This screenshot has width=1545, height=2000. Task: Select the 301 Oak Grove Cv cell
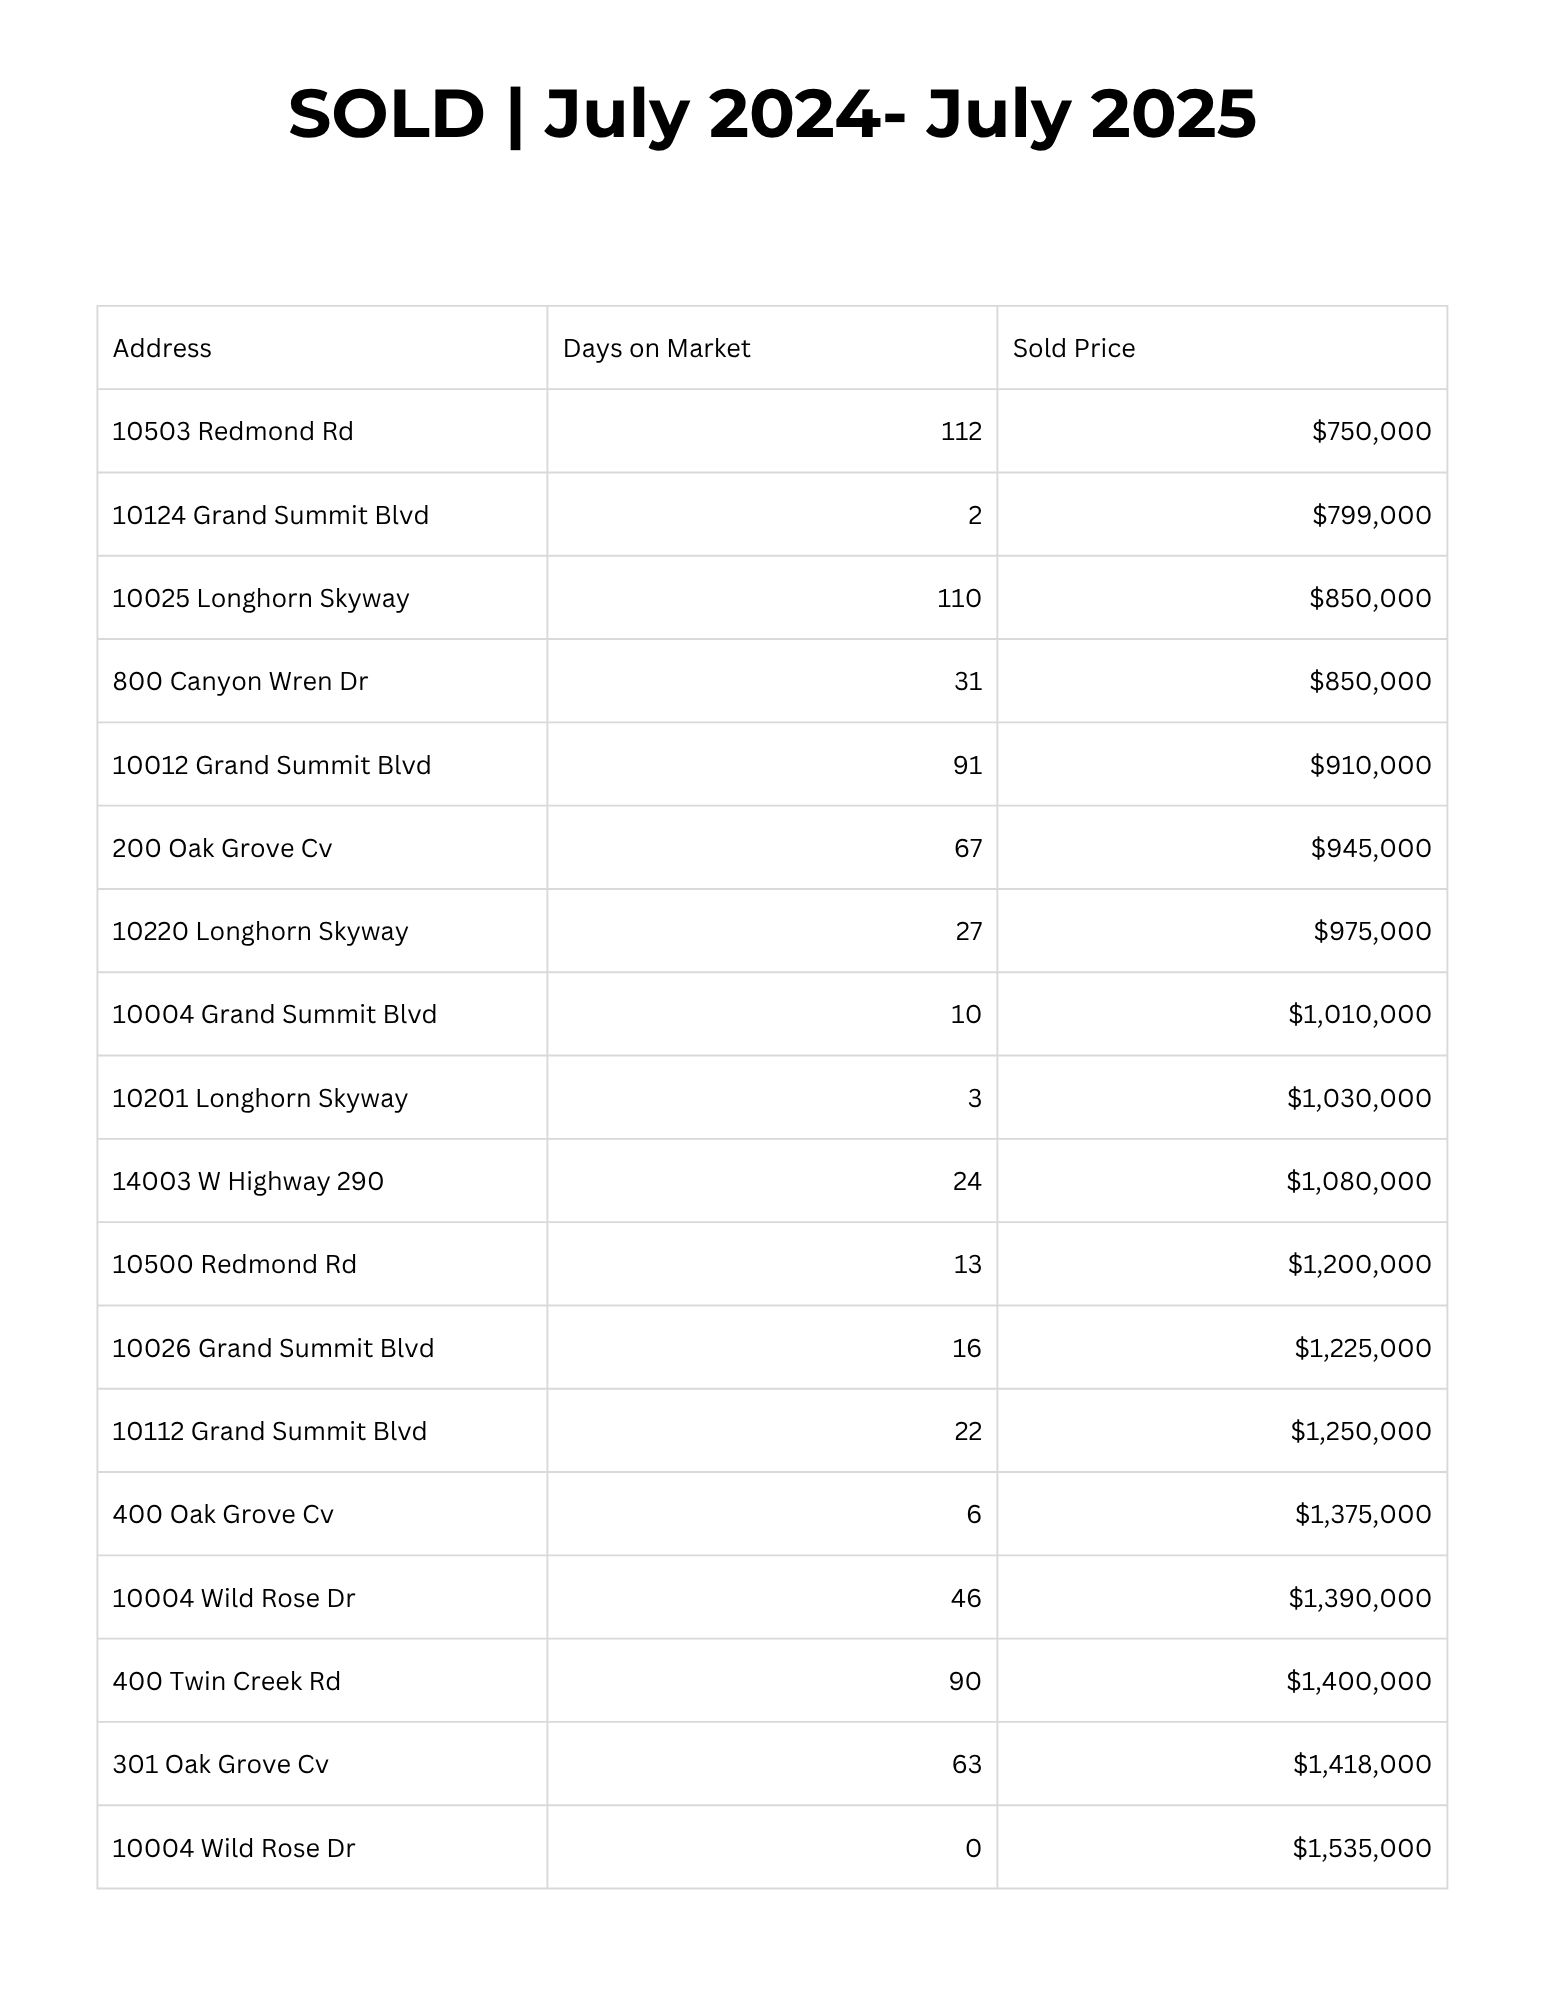click(221, 1764)
